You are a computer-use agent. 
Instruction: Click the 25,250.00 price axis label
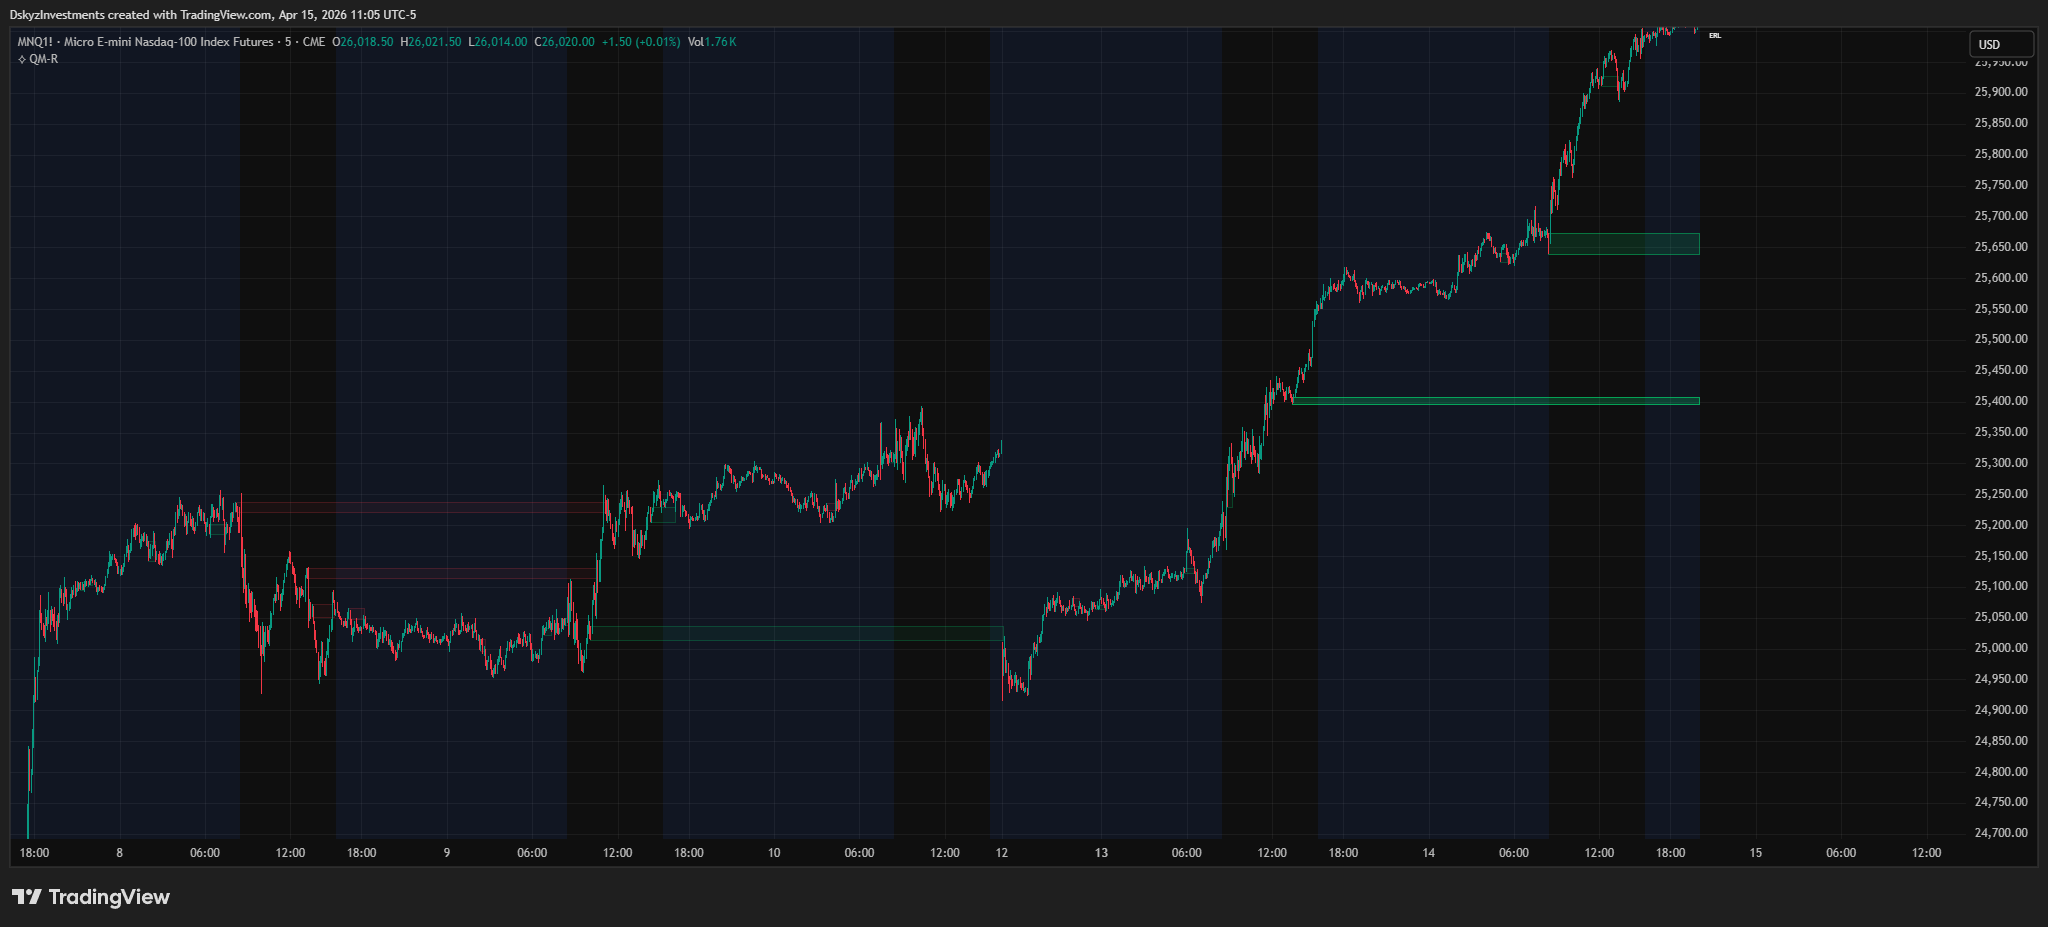pos(2001,494)
